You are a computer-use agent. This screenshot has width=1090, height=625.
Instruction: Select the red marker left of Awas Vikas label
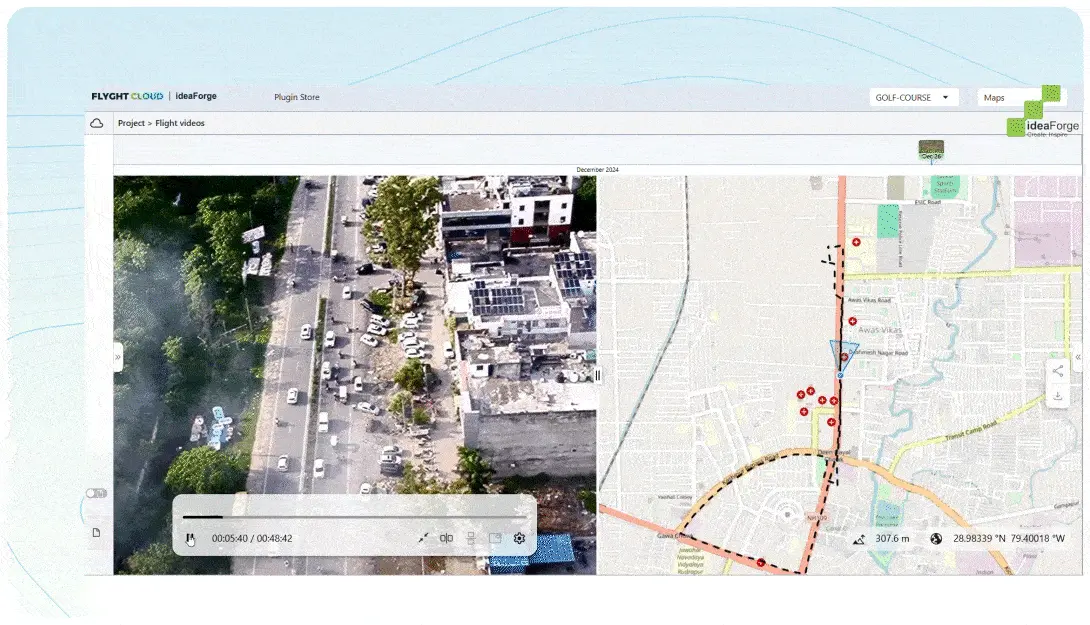pos(852,321)
